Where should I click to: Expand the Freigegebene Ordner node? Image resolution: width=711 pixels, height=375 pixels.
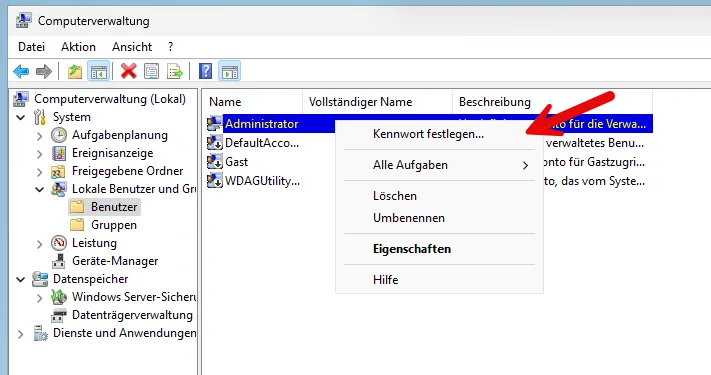(x=39, y=172)
